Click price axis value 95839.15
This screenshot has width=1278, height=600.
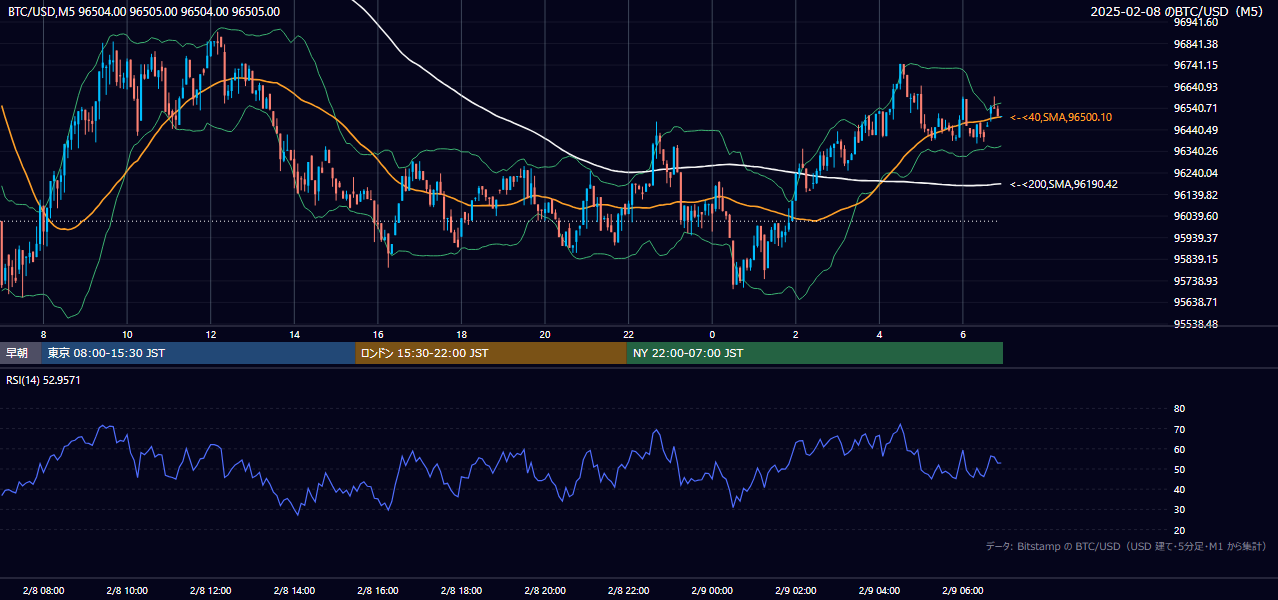1196,259
